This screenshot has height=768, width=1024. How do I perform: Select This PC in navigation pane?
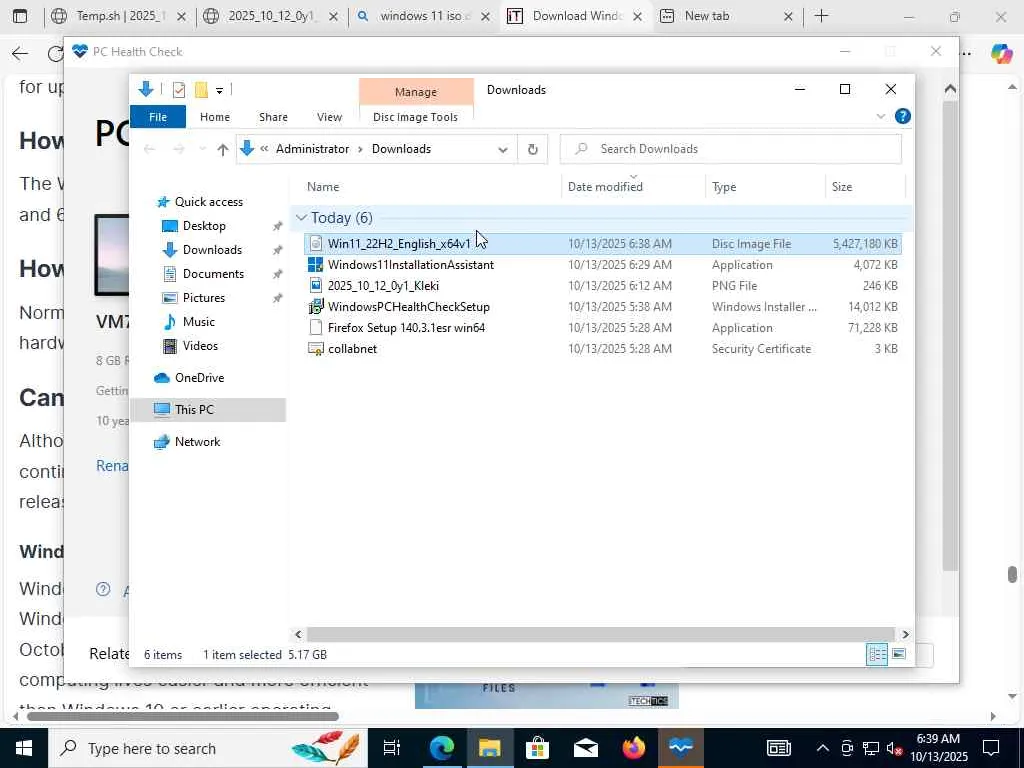tap(194, 409)
